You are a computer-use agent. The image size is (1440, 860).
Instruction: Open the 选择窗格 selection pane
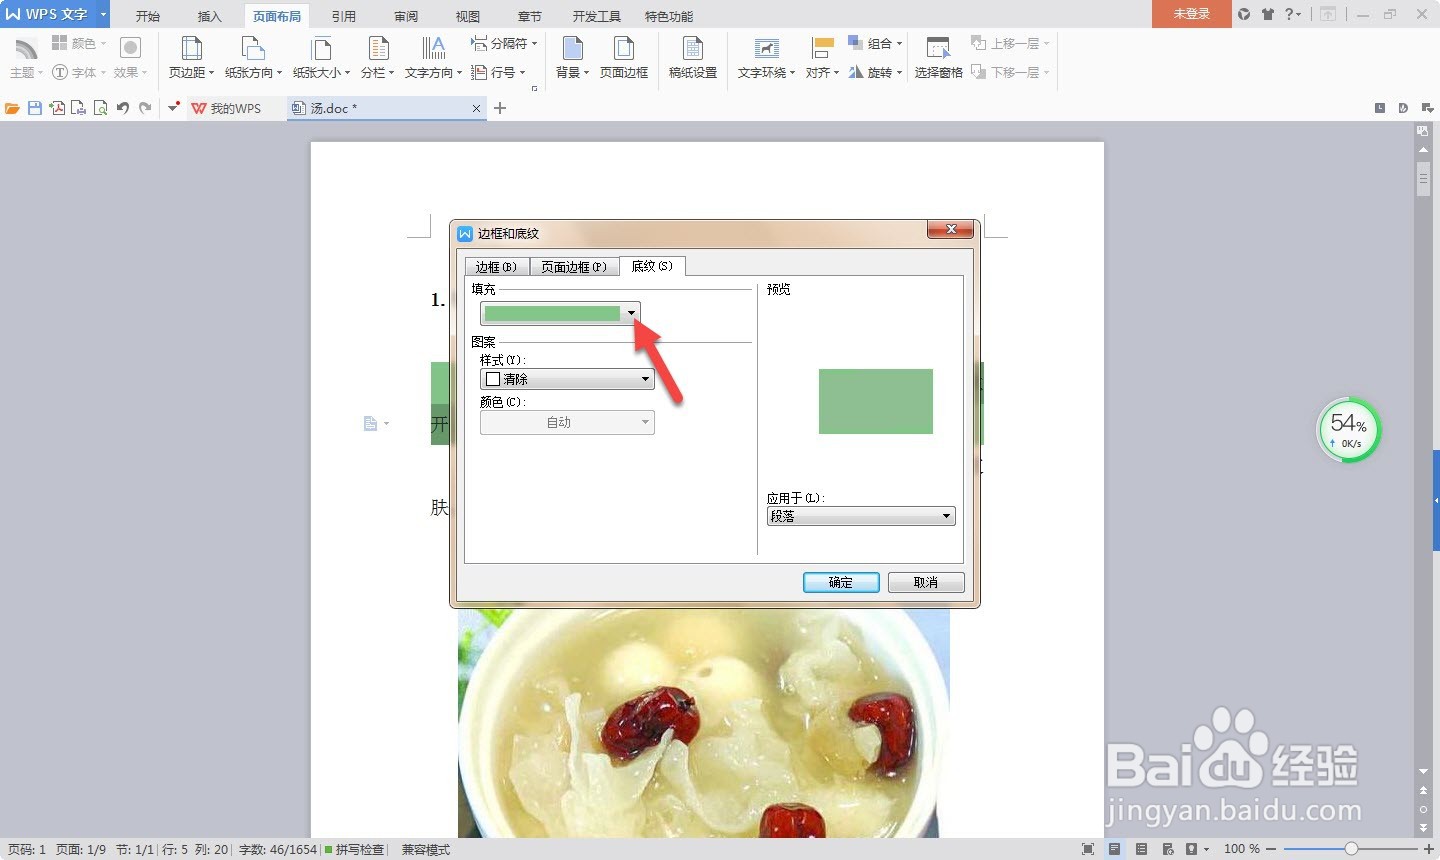[x=938, y=57]
